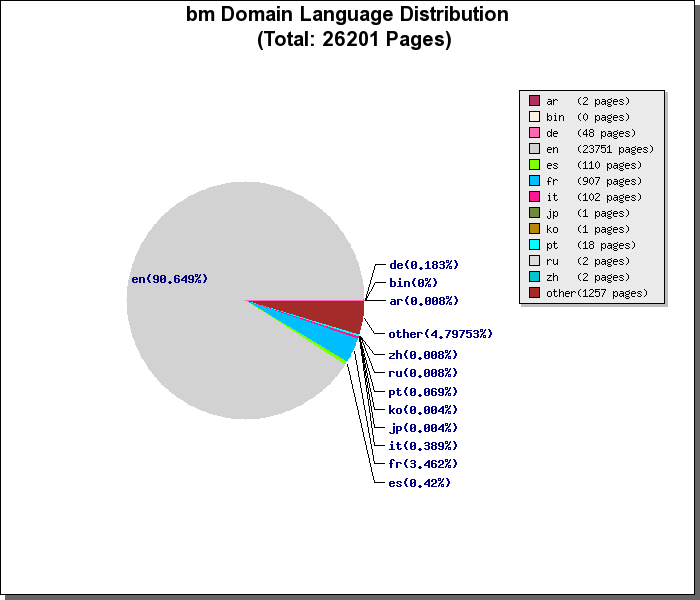Click the ar legend color swatch
Screen dimensions: 700x600
pos(534,100)
